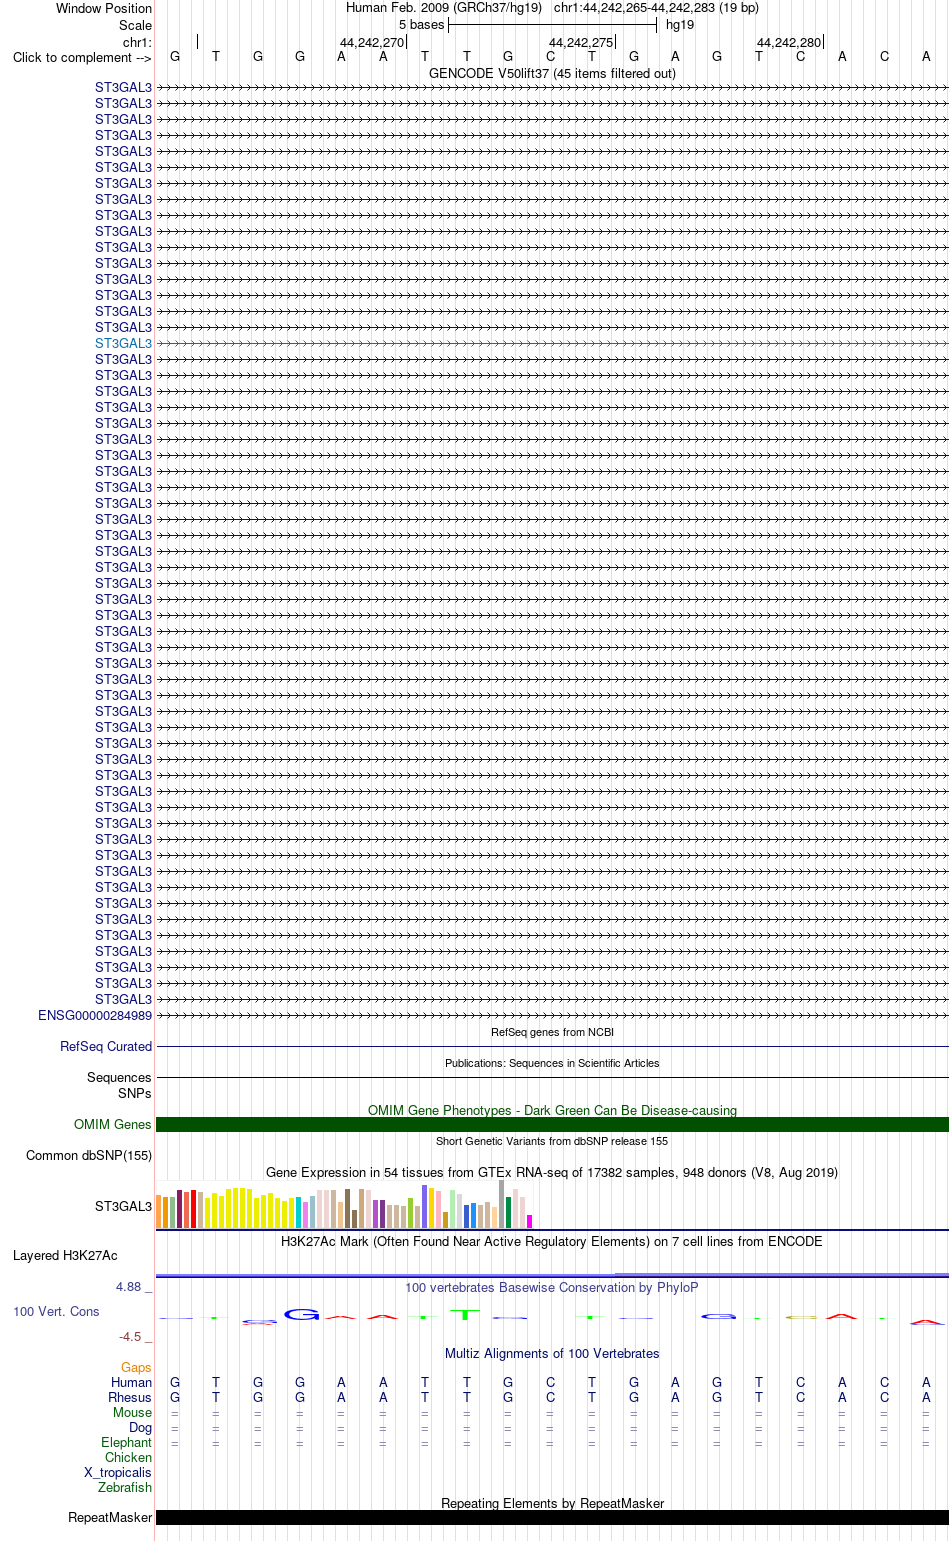Click the black RepeatMasker bar
950x1541 pixels.
[x=552, y=1517]
